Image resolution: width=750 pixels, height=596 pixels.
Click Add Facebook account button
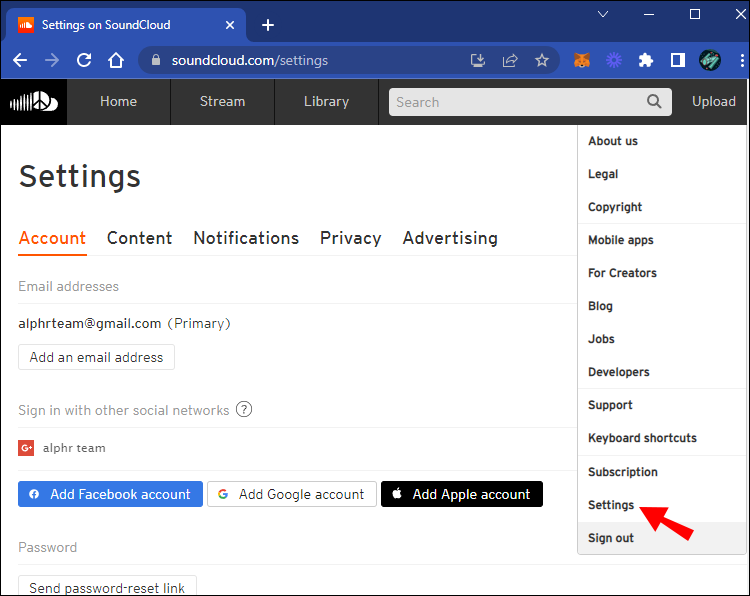click(110, 494)
